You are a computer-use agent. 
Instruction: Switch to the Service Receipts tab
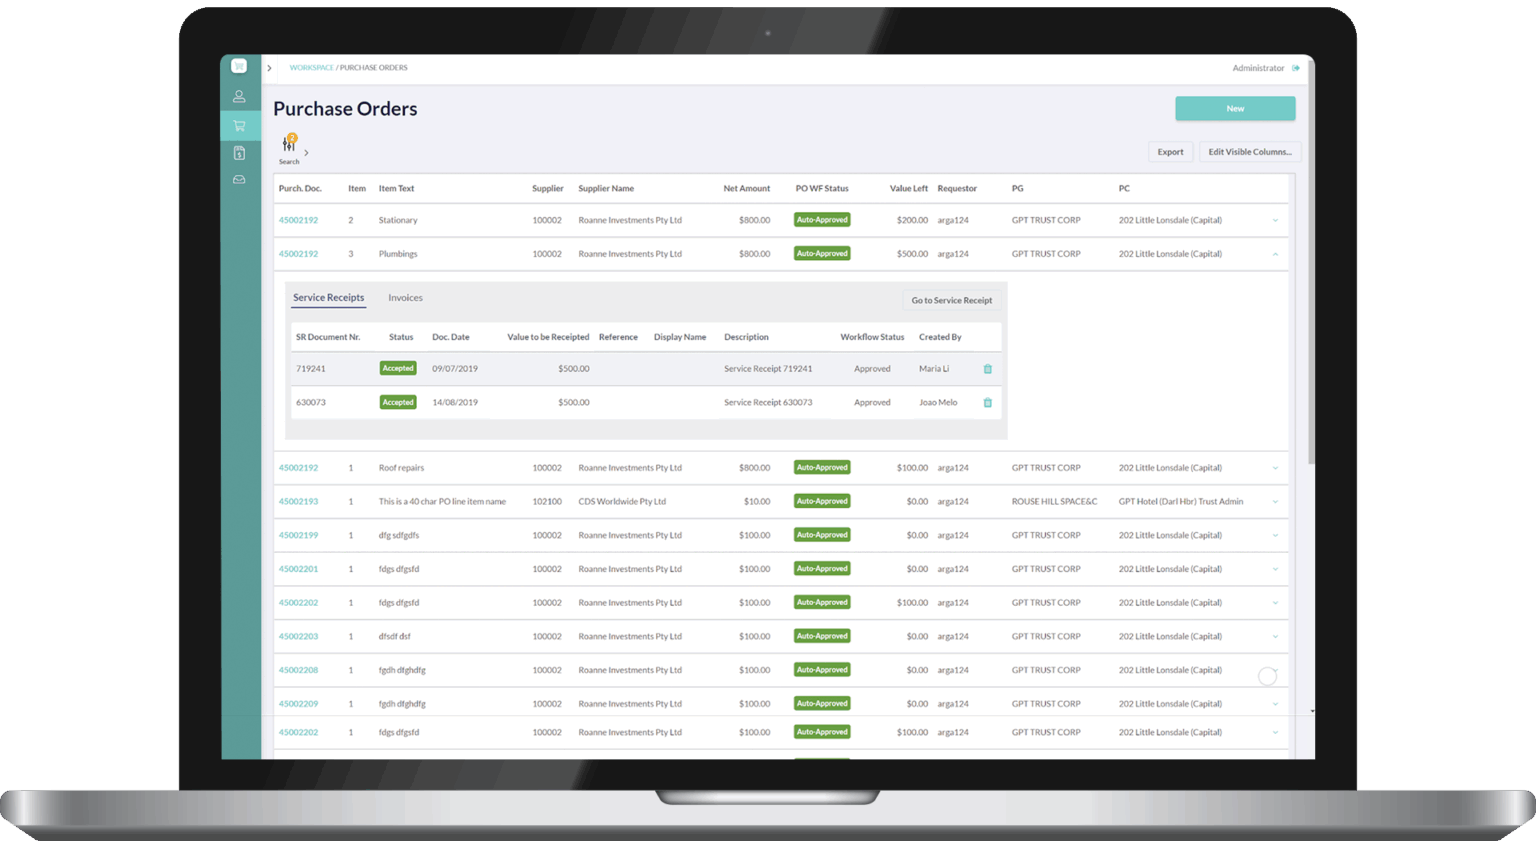tap(328, 298)
